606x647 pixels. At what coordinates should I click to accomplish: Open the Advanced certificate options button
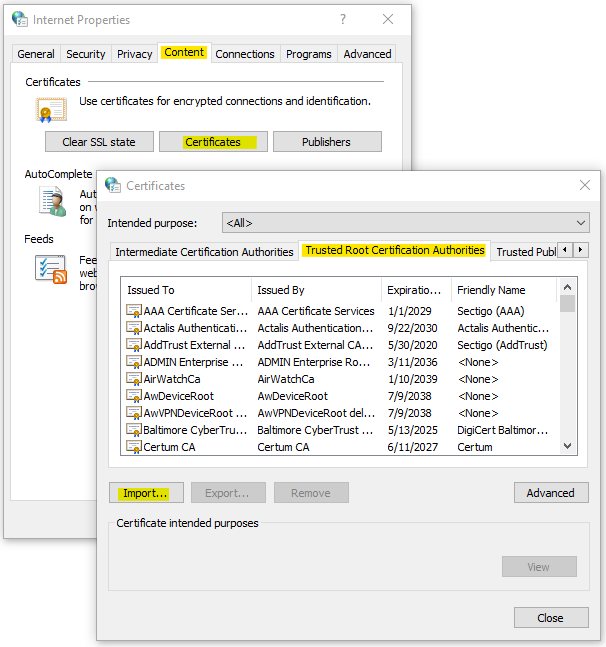(x=550, y=493)
